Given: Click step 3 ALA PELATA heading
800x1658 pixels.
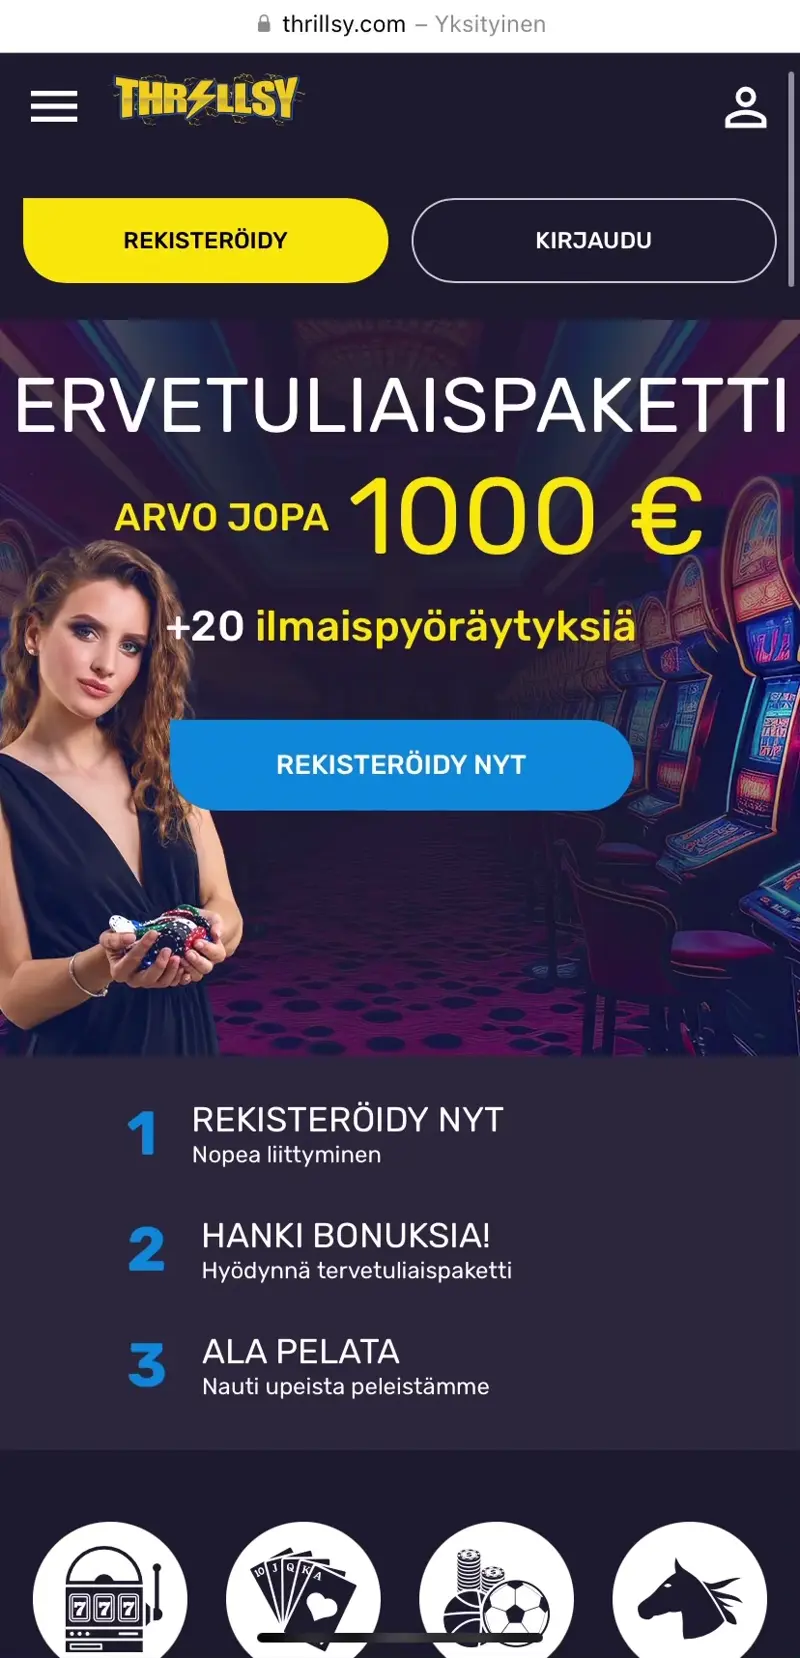Looking at the screenshot, I should [301, 1351].
